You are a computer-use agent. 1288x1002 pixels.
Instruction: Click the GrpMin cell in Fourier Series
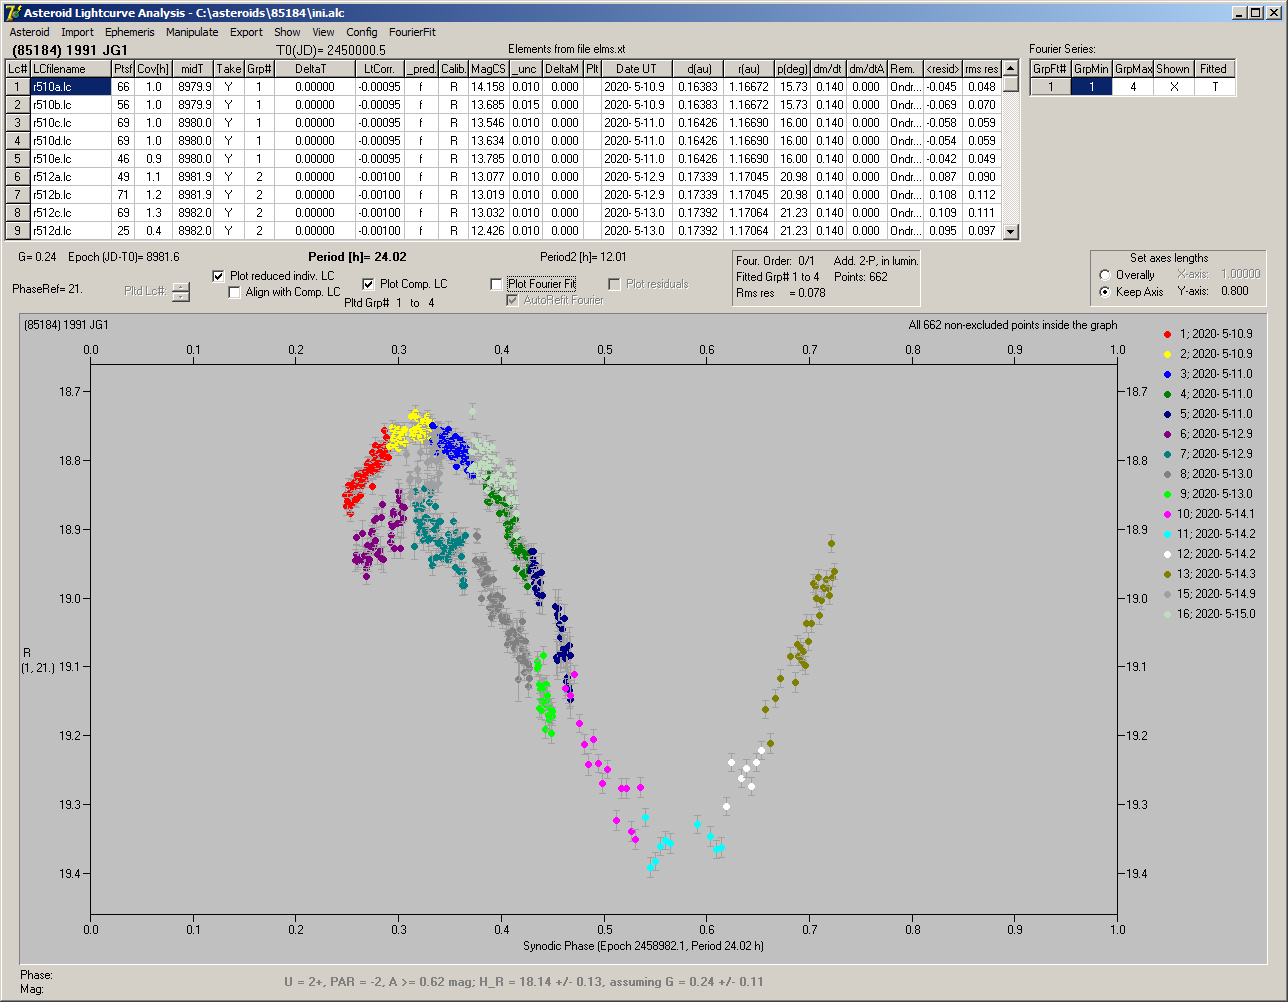1092,87
